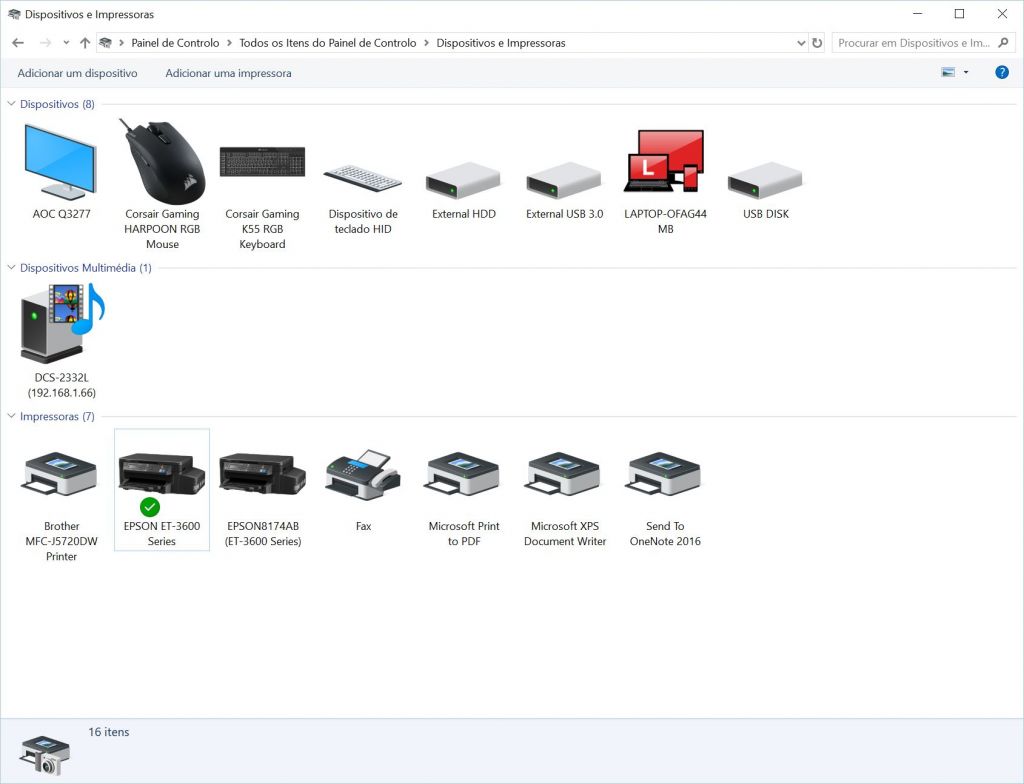Open the recent locations dropdown arrow

tap(66, 43)
